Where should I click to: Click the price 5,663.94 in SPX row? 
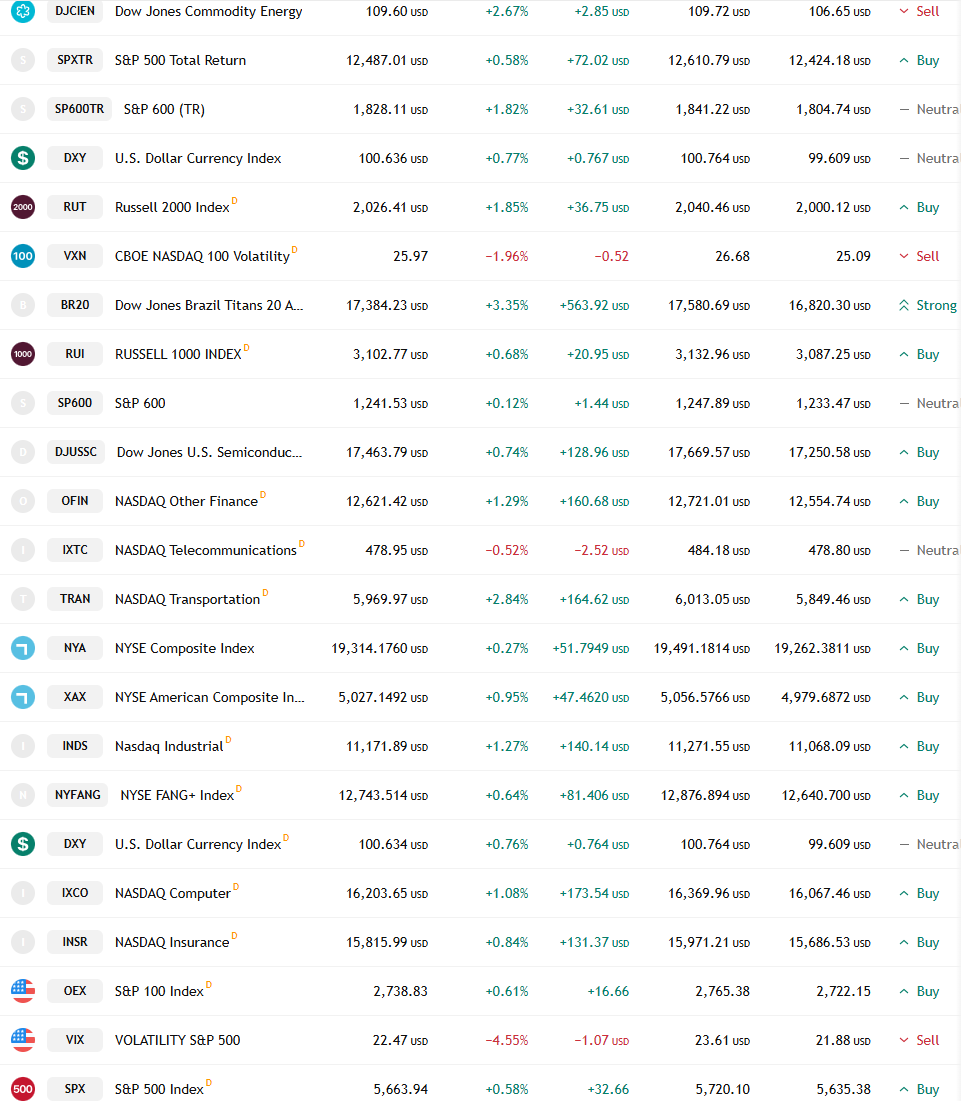pyautogui.click(x=401, y=1089)
